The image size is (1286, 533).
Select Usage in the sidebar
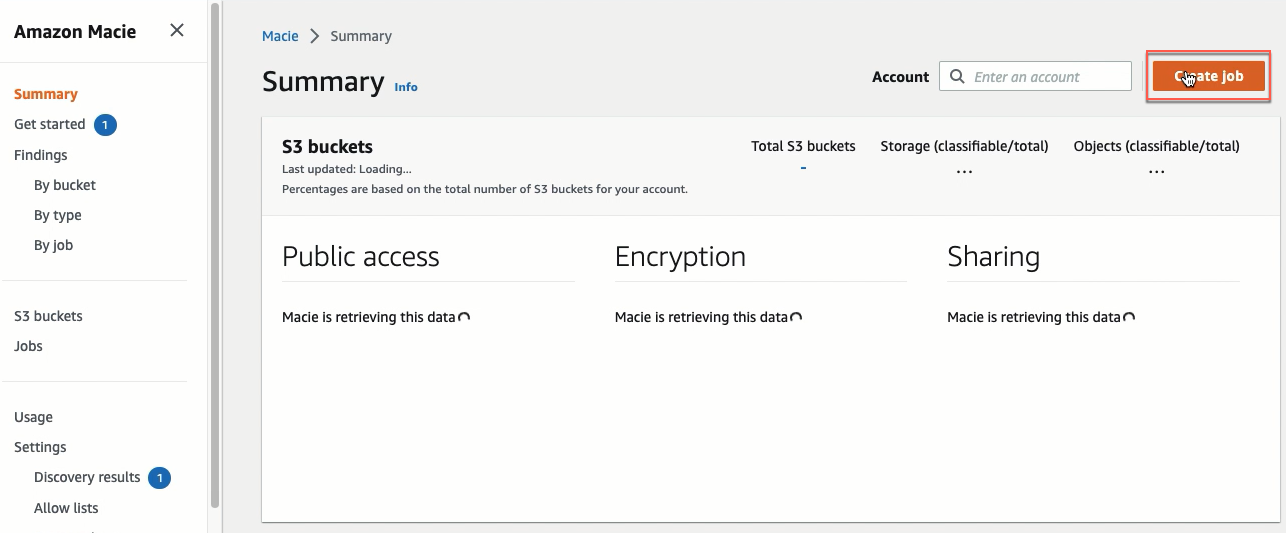point(34,417)
